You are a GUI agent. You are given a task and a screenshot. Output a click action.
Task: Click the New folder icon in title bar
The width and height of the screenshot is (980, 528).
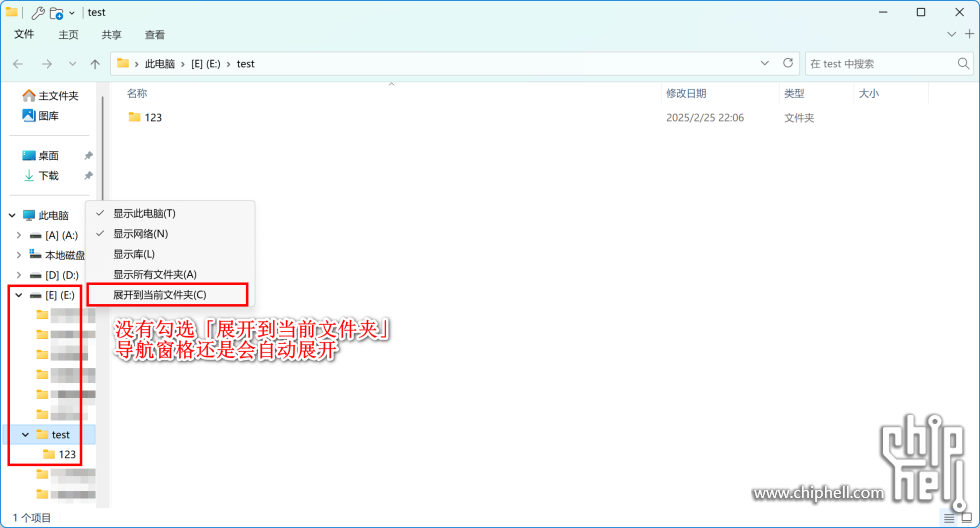[57, 12]
